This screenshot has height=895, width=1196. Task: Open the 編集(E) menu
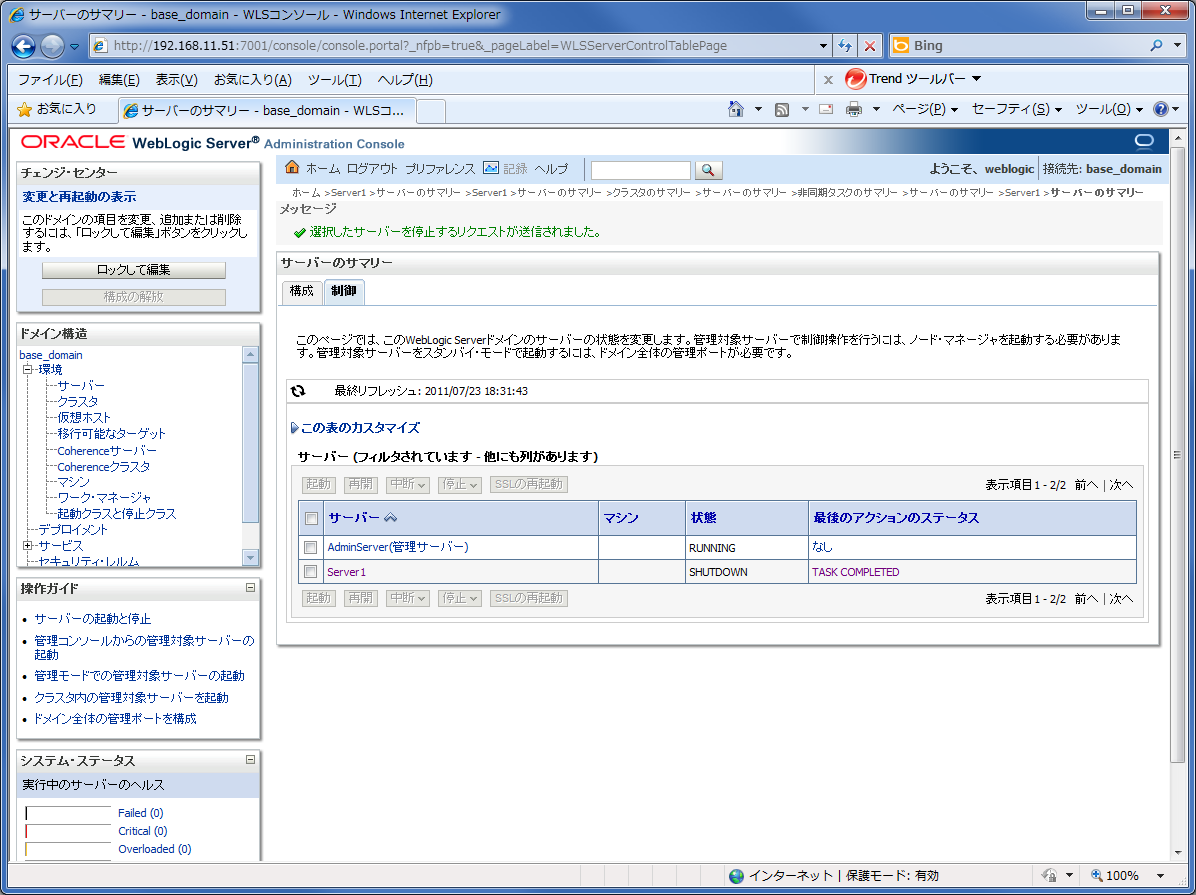coord(119,79)
